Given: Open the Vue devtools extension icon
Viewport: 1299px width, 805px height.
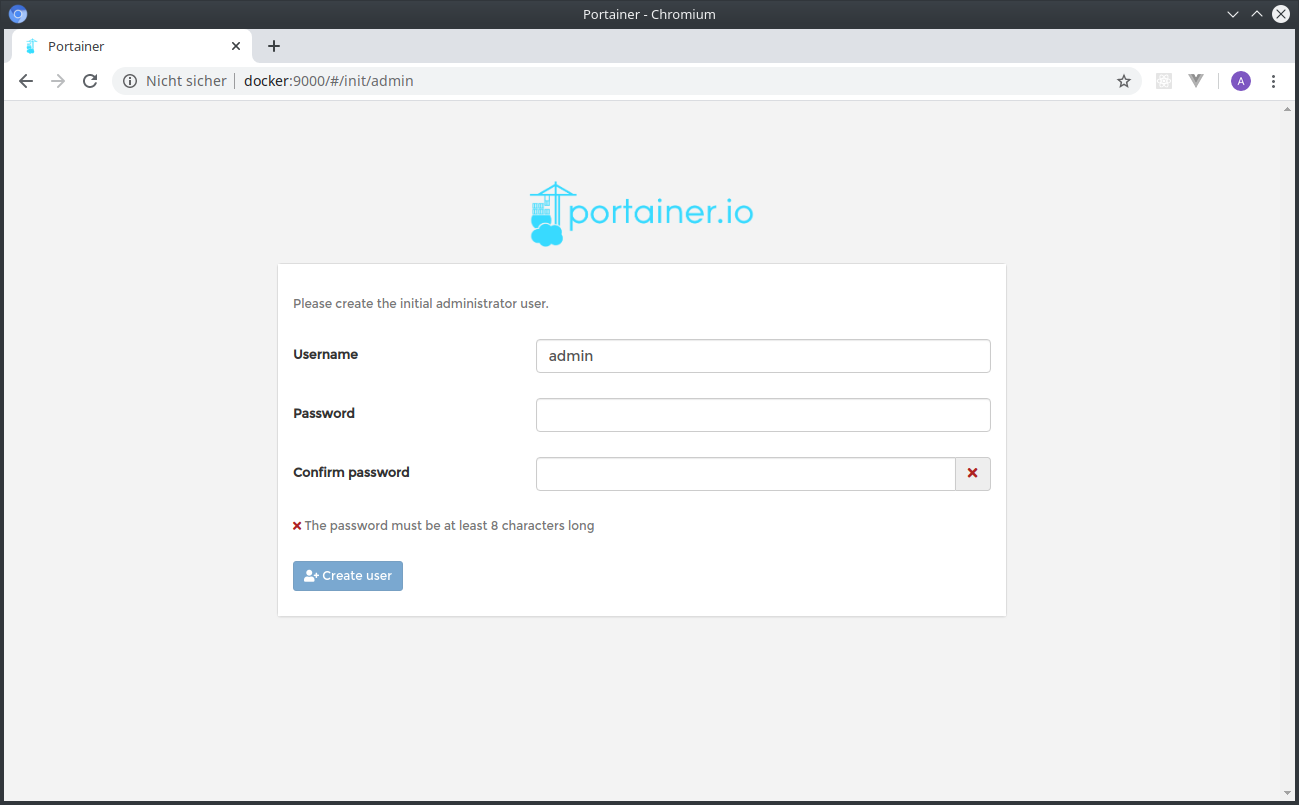Looking at the screenshot, I should tap(1196, 81).
